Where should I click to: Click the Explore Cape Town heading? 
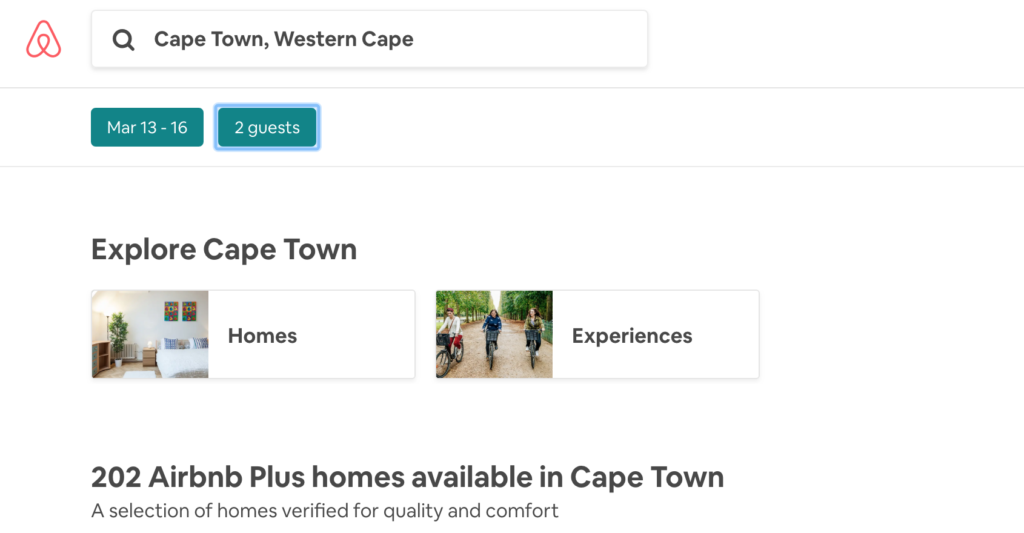point(224,249)
